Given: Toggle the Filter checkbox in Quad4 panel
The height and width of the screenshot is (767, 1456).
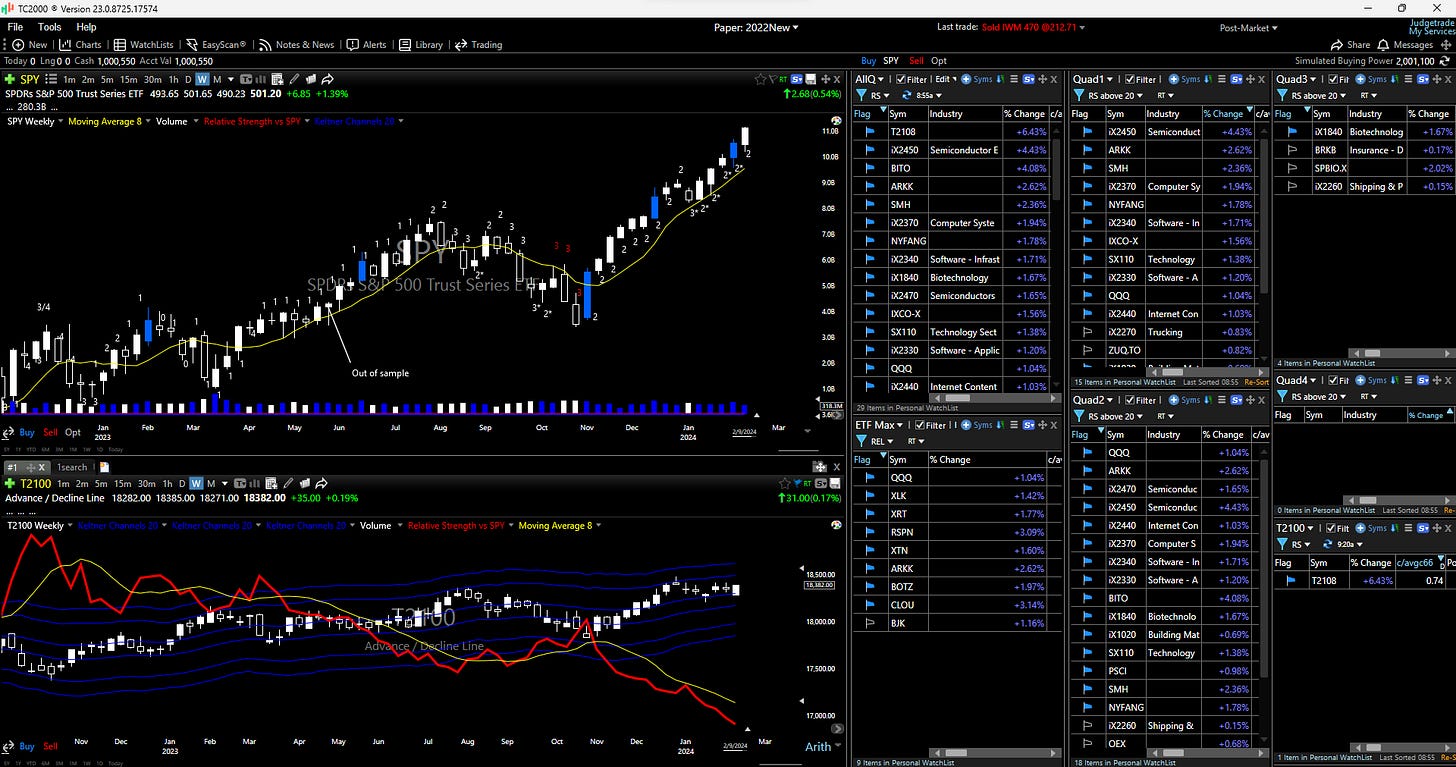Looking at the screenshot, I should coord(1334,380).
